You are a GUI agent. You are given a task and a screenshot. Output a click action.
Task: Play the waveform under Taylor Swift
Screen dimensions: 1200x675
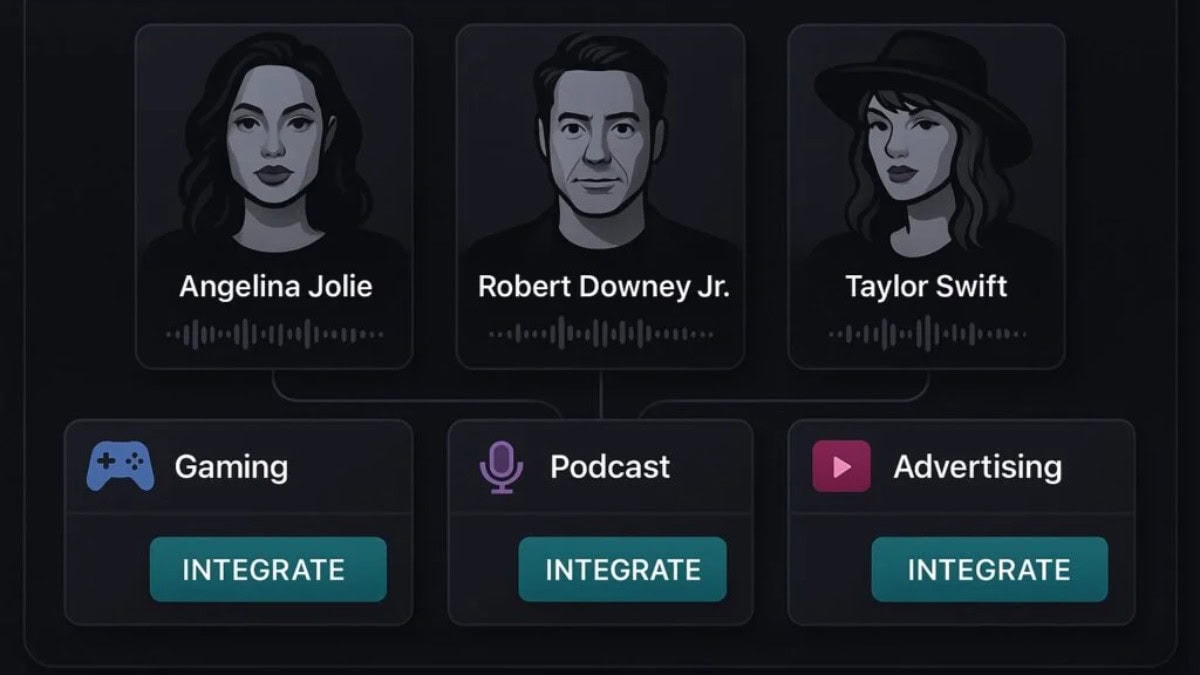(x=926, y=334)
